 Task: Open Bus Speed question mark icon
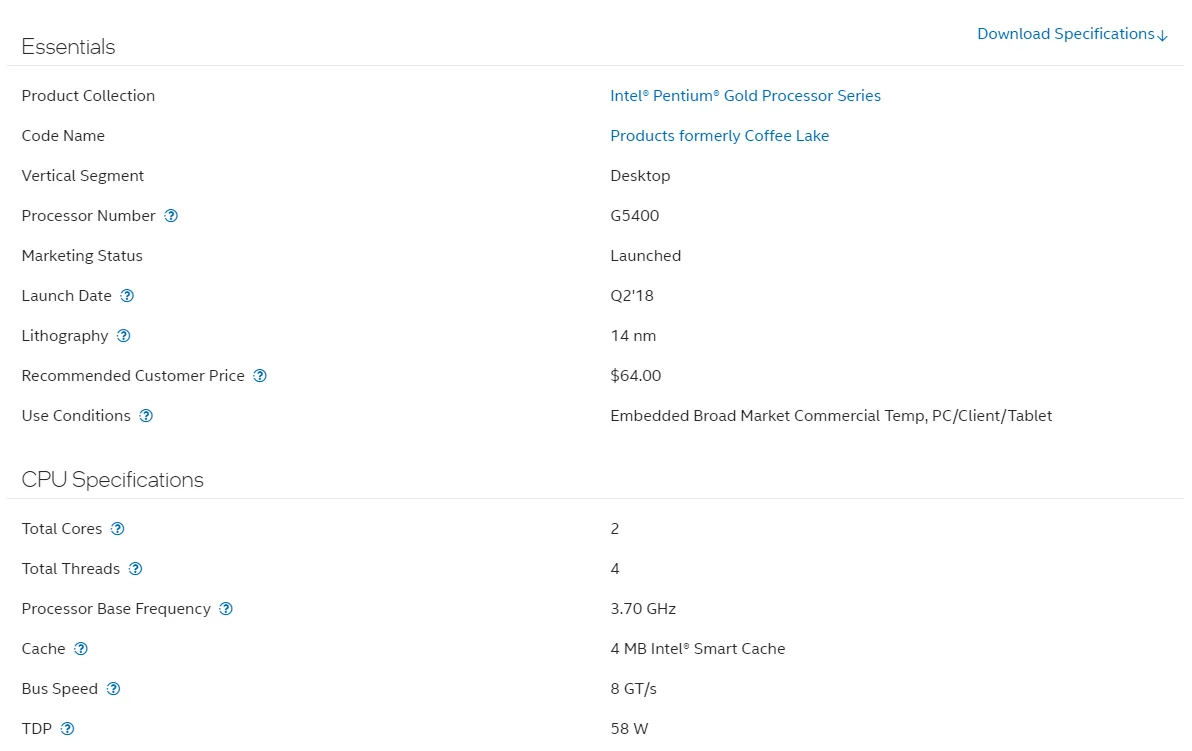pos(114,689)
